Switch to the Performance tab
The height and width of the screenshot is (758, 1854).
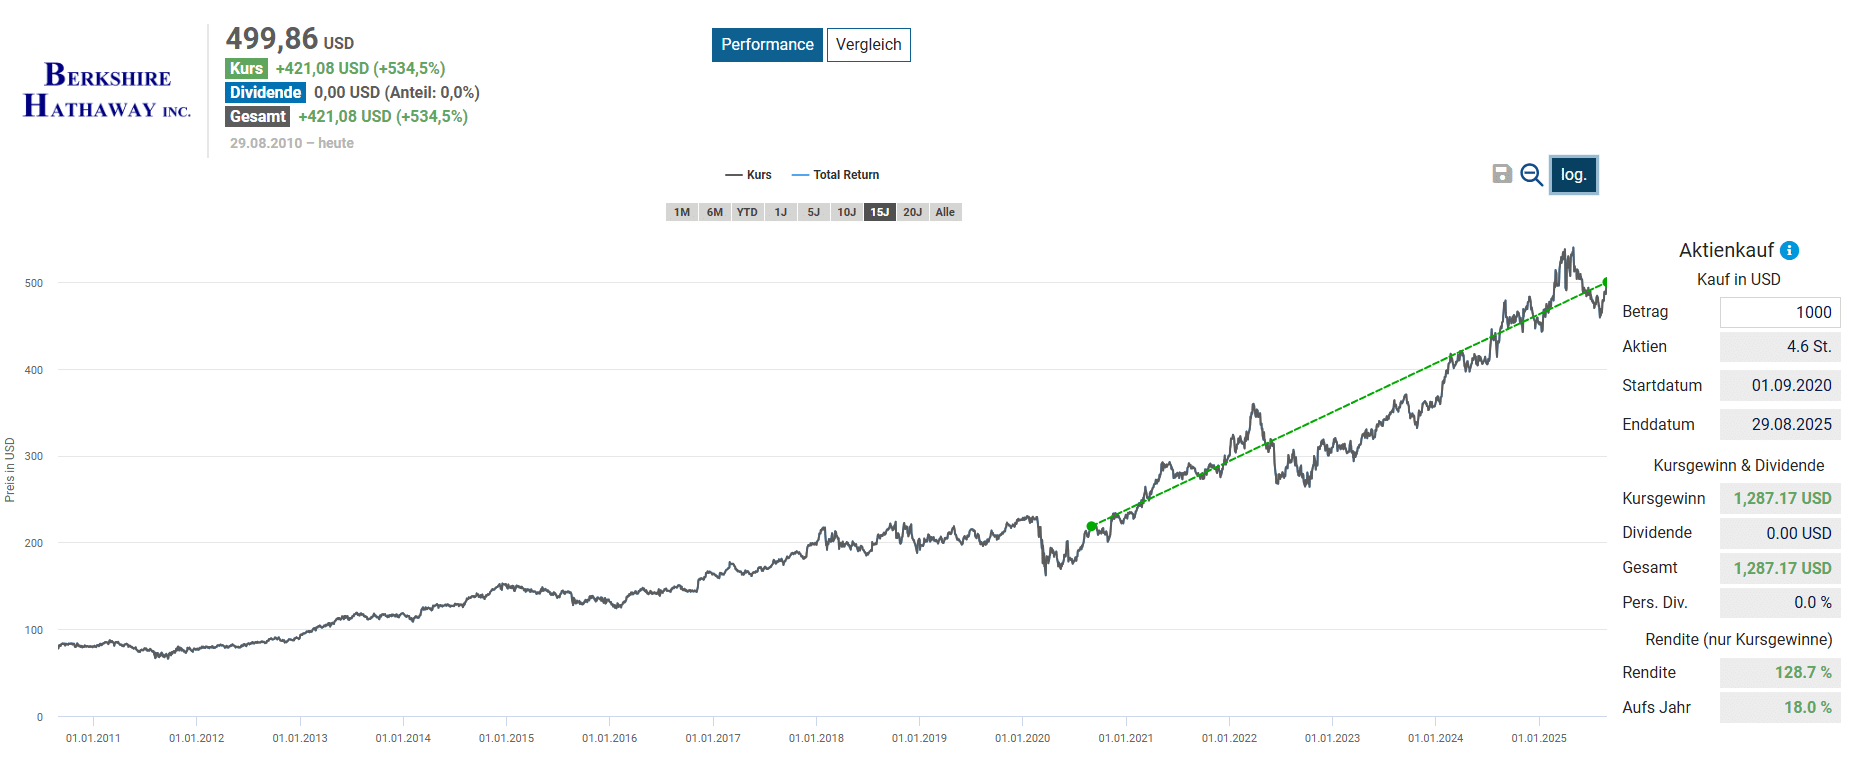click(x=767, y=45)
